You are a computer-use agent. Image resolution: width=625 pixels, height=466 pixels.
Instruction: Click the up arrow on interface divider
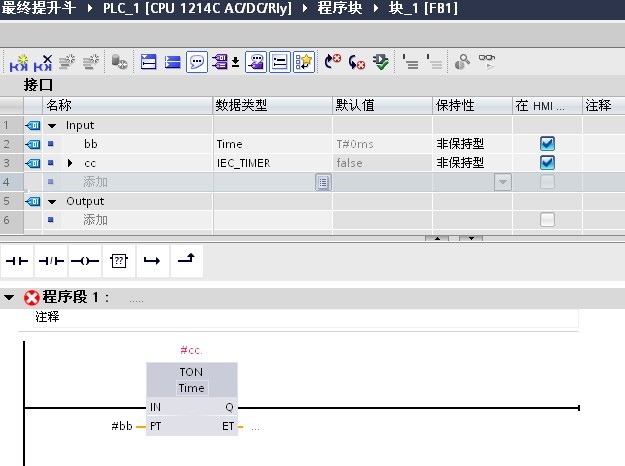pos(437,238)
